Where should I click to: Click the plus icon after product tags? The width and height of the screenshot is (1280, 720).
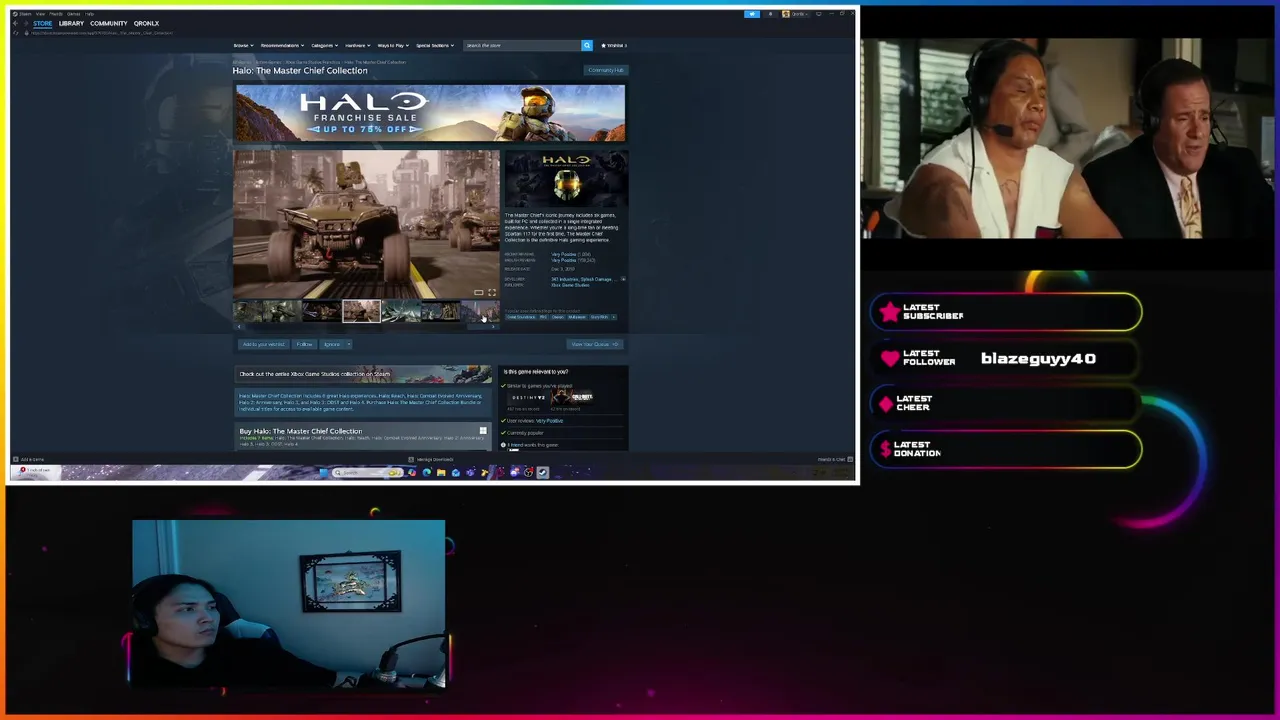614,317
